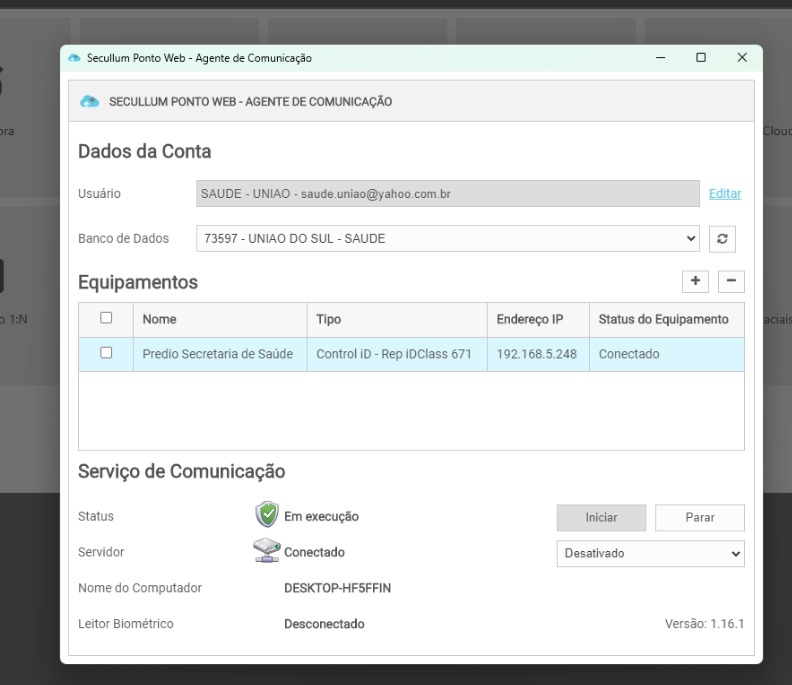Image resolution: width=792 pixels, height=685 pixels.
Task: Click the refresh database icon button
Action: click(722, 239)
